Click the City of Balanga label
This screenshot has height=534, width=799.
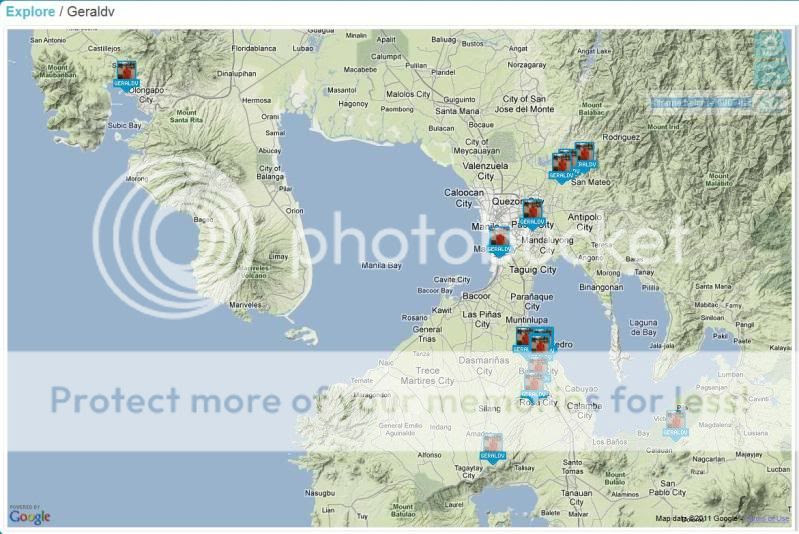pyautogui.click(x=271, y=172)
